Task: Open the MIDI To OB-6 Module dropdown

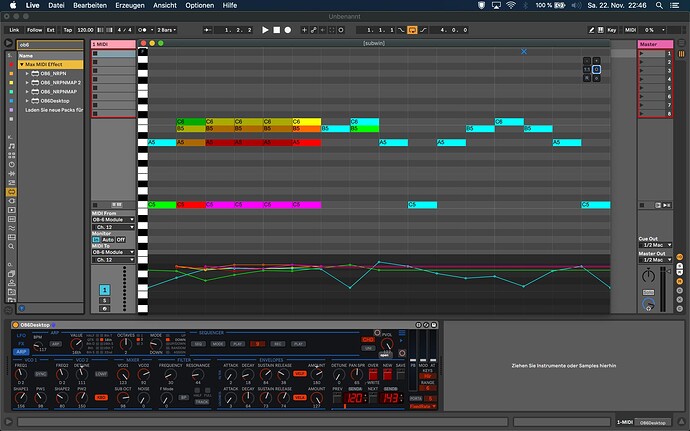Action: 113,252
